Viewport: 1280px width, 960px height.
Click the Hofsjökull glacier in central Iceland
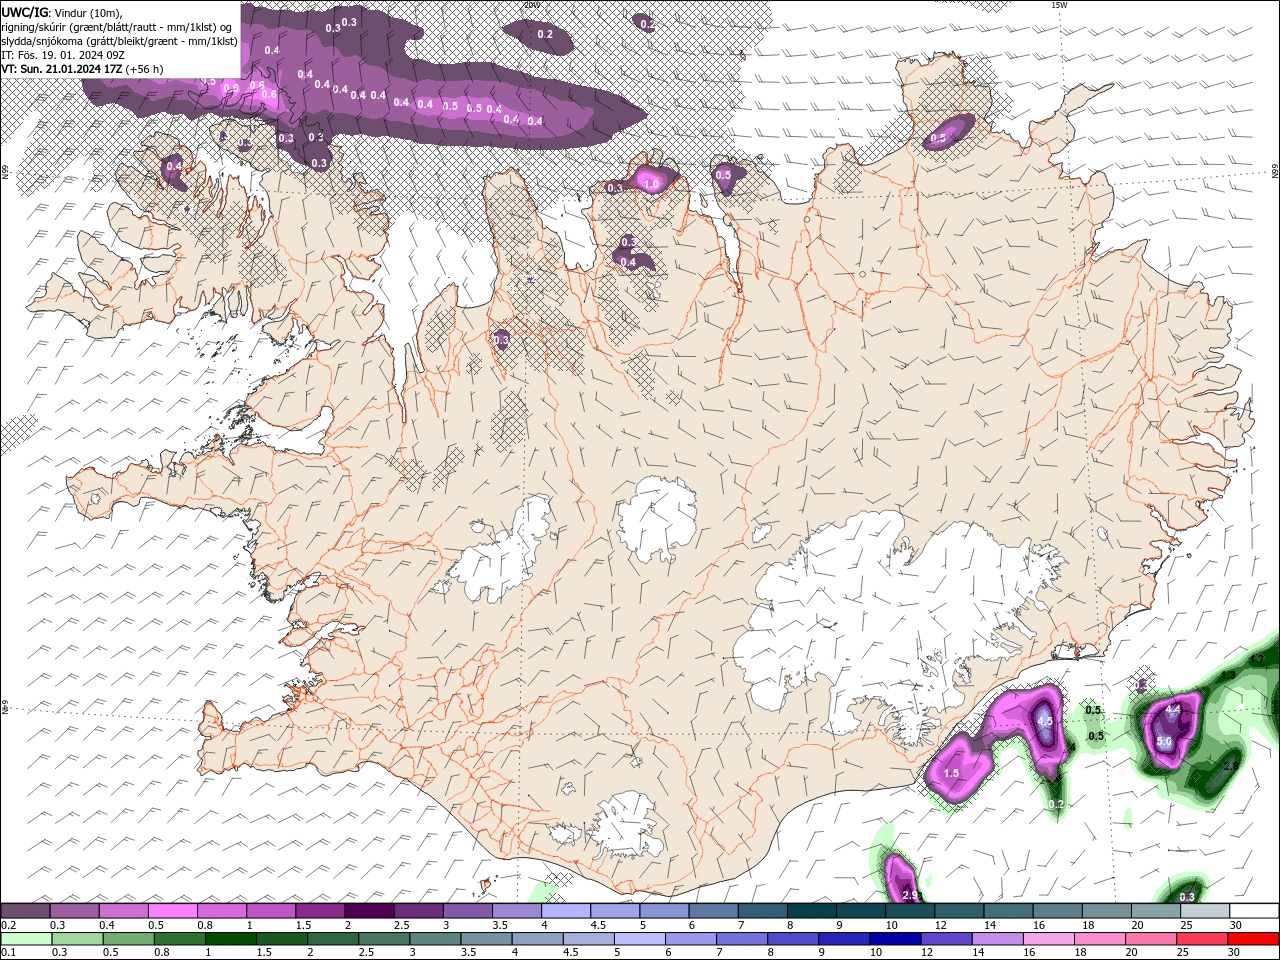click(657, 518)
